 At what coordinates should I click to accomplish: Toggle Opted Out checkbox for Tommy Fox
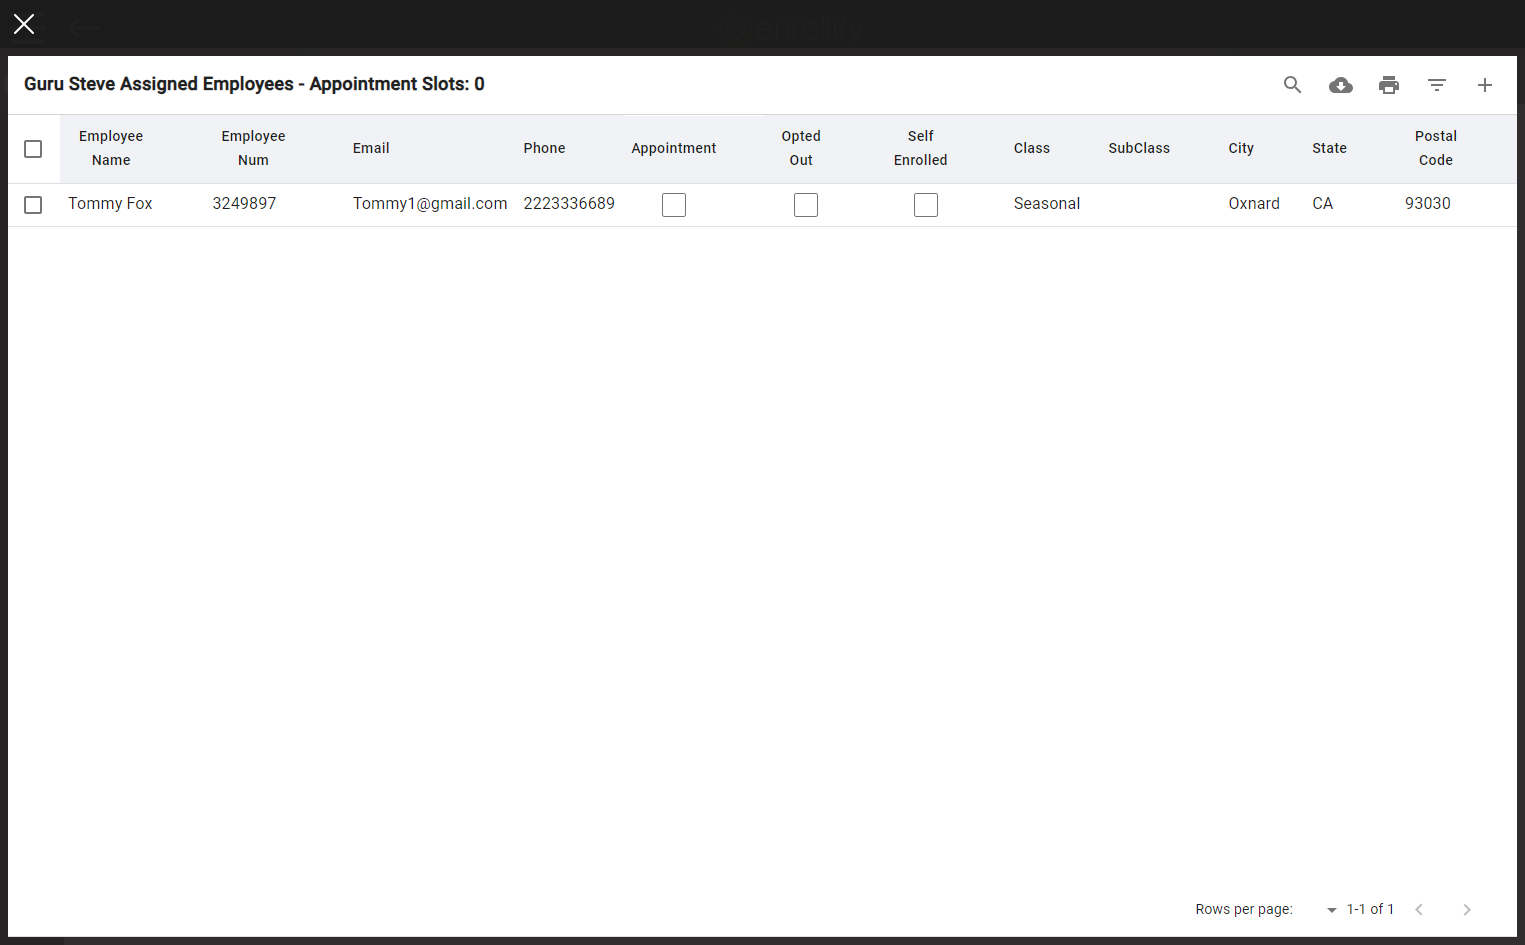click(x=806, y=205)
